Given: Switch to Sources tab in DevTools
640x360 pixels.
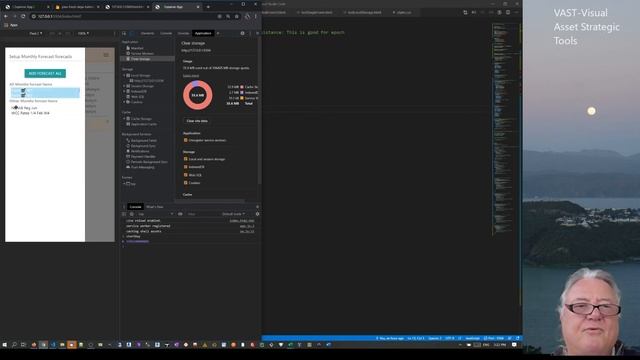Looking at the screenshot, I should (183, 33).
